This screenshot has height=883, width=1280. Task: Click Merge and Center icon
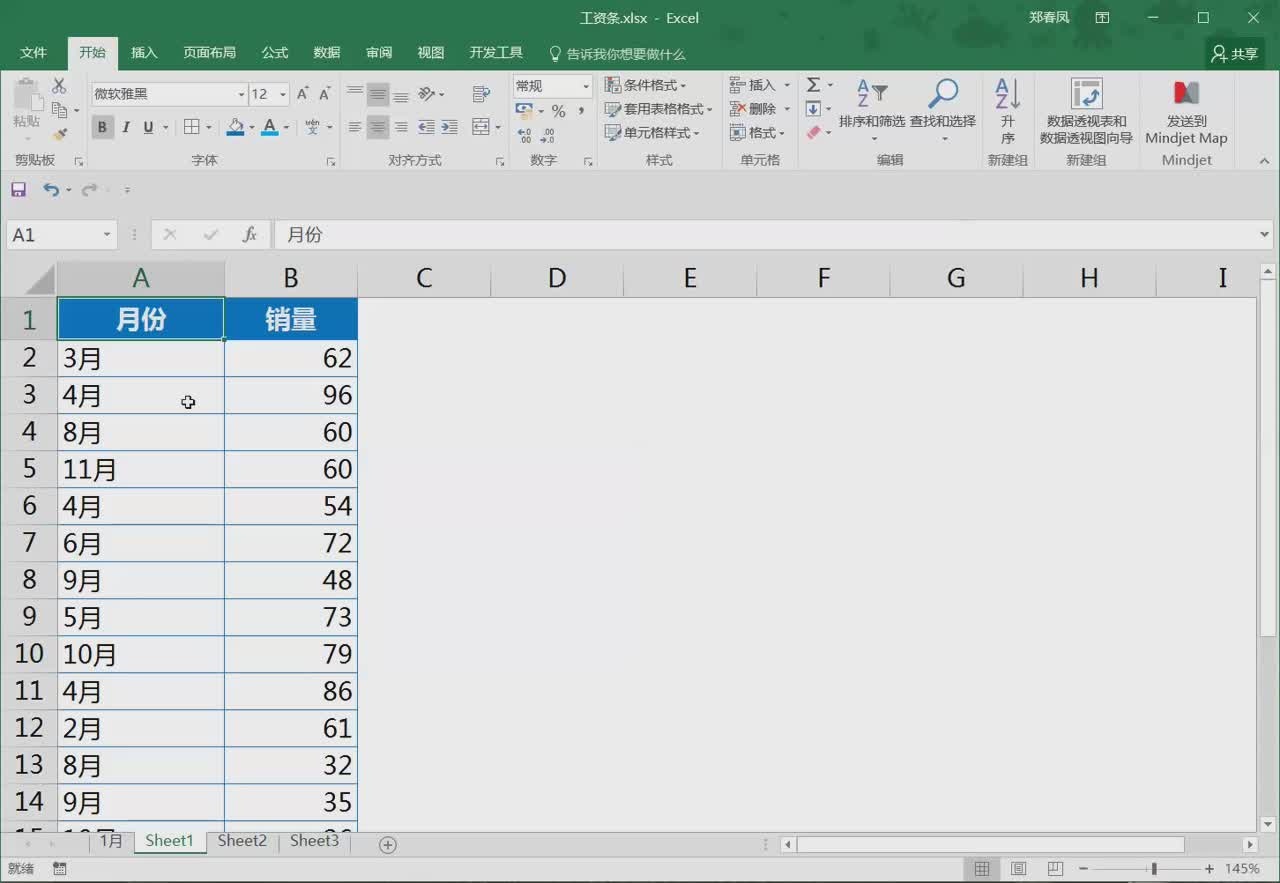coord(481,127)
